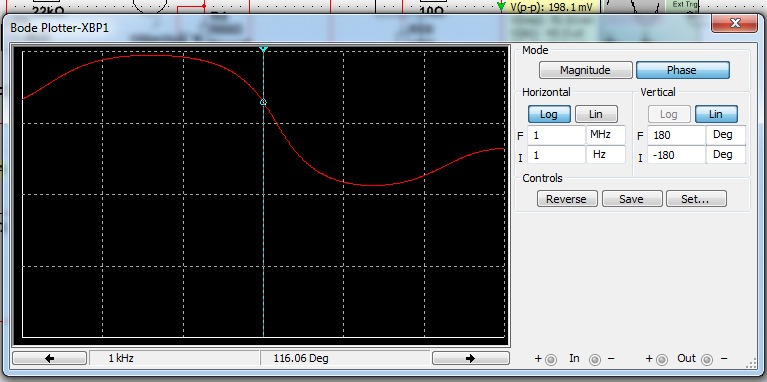Switch Bode Plotter to Magnitude mode
This screenshot has width=767, height=382.
586,70
